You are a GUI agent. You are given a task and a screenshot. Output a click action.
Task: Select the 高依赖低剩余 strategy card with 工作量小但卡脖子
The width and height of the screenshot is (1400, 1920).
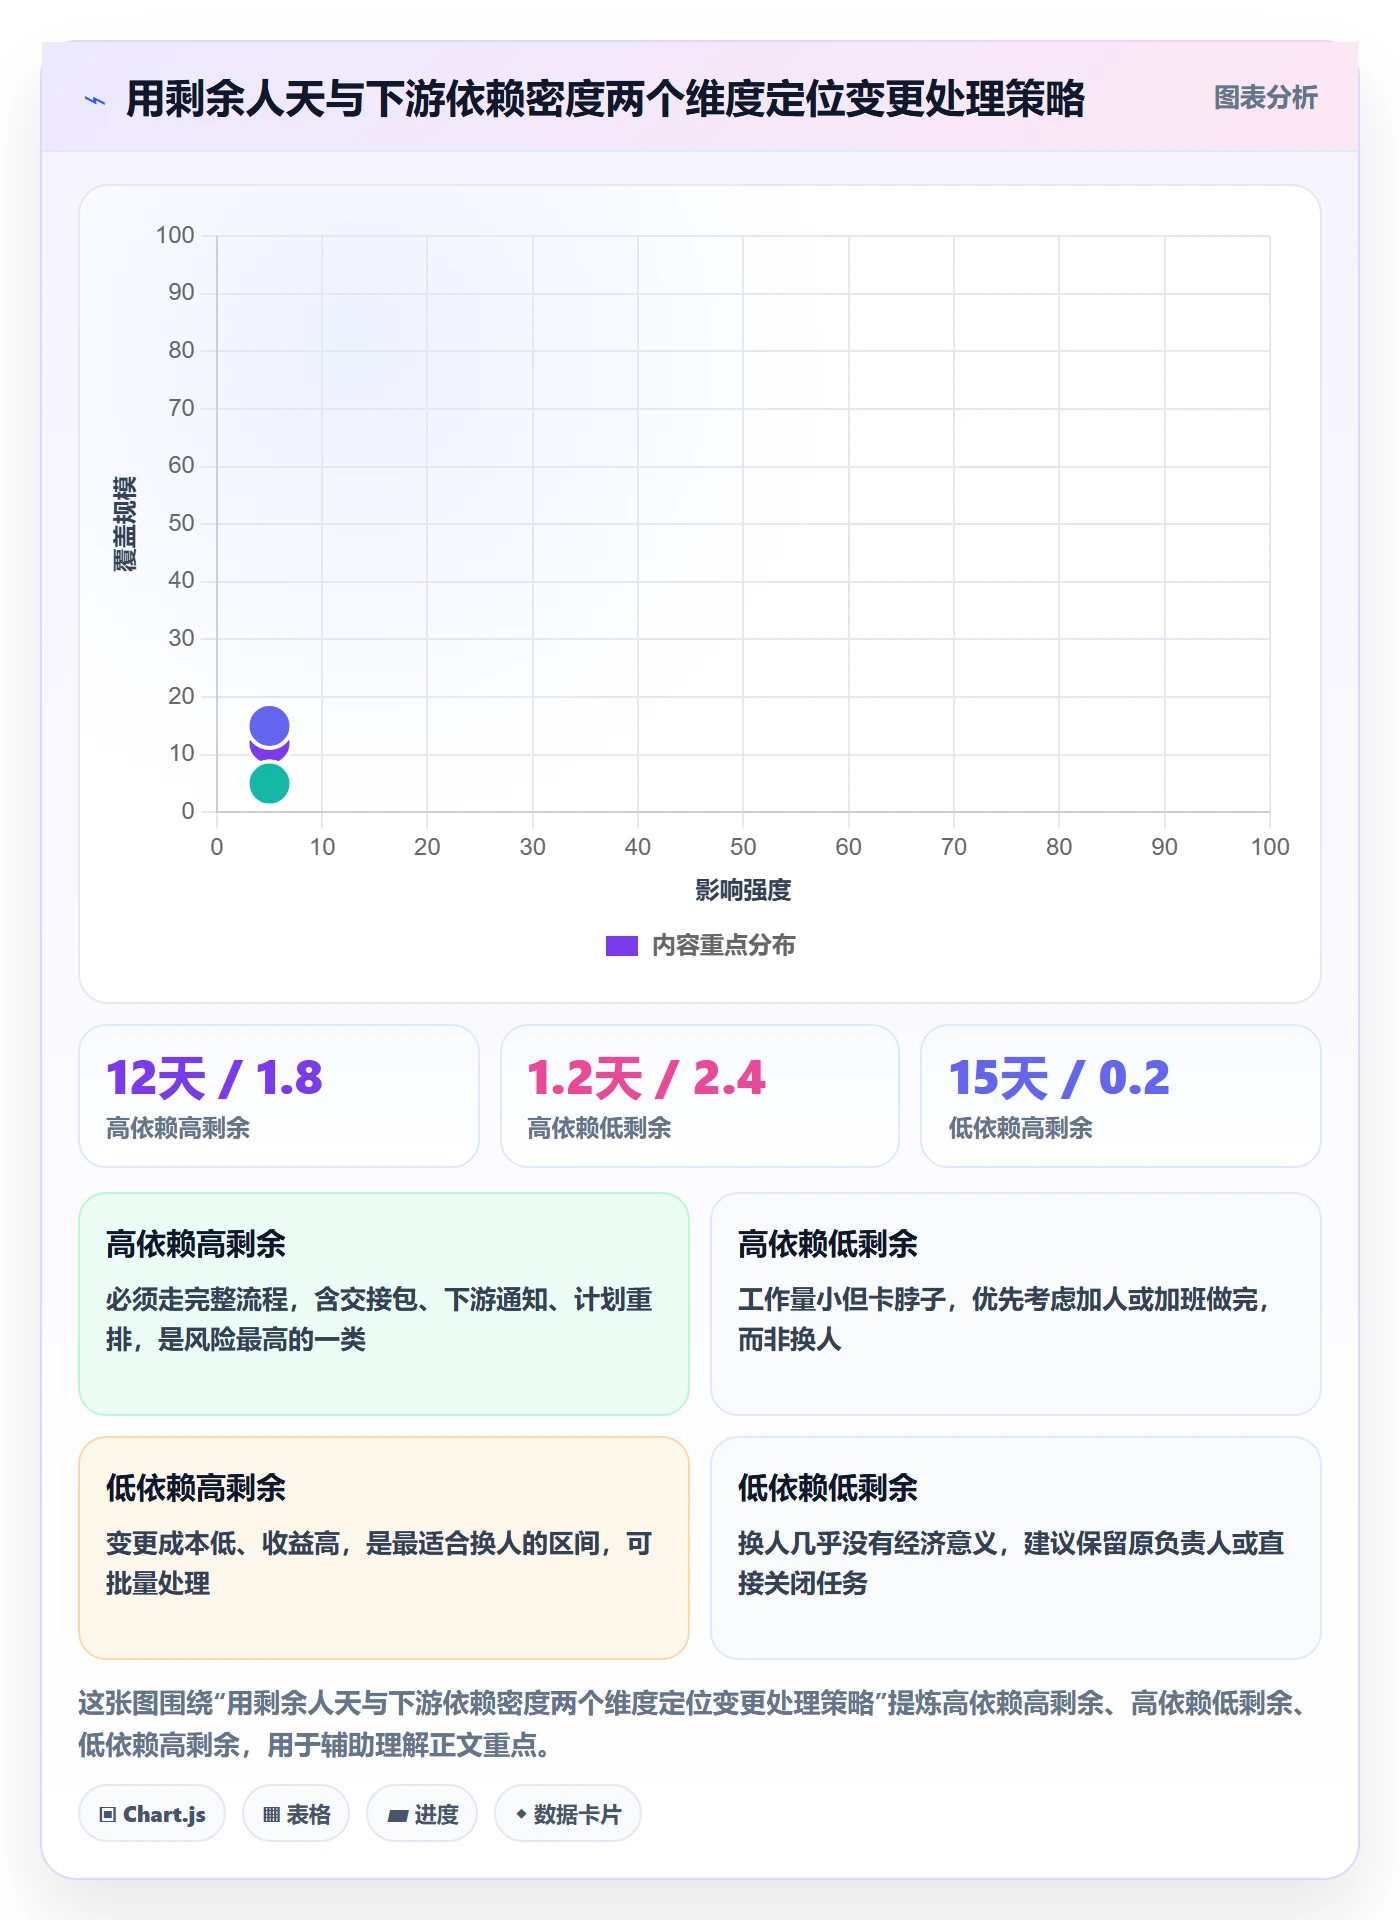point(1016,1304)
